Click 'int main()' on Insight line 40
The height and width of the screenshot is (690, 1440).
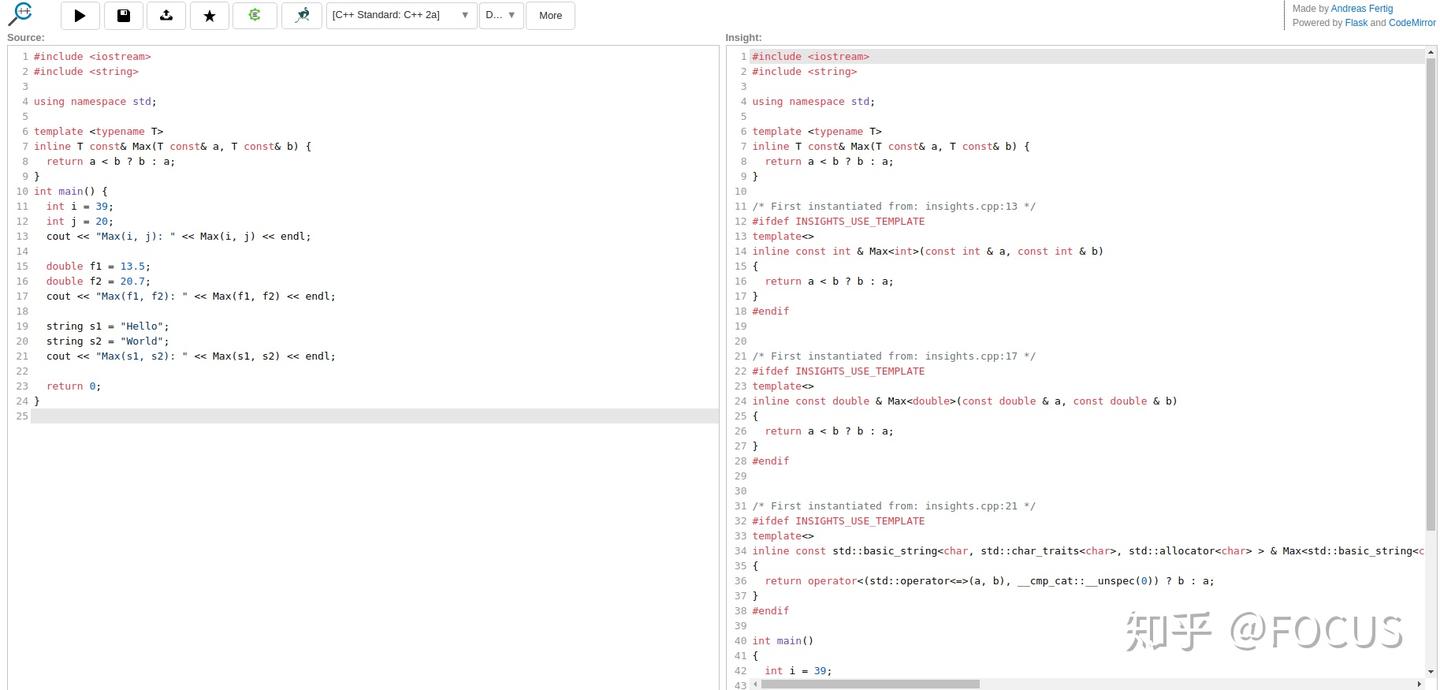point(783,641)
